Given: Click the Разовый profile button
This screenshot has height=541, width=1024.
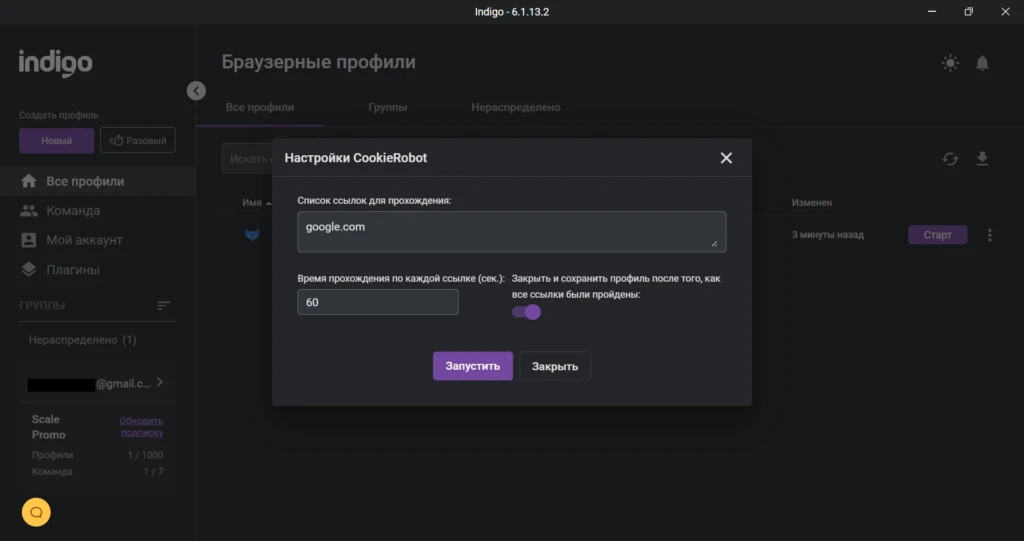Looking at the screenshot, I should (138, 140).
